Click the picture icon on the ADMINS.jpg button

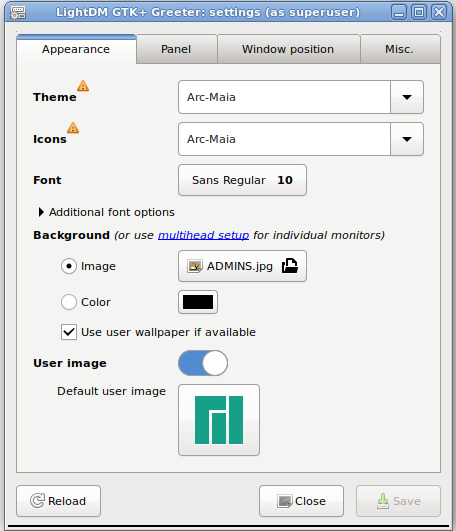click(x=195, y=266)
